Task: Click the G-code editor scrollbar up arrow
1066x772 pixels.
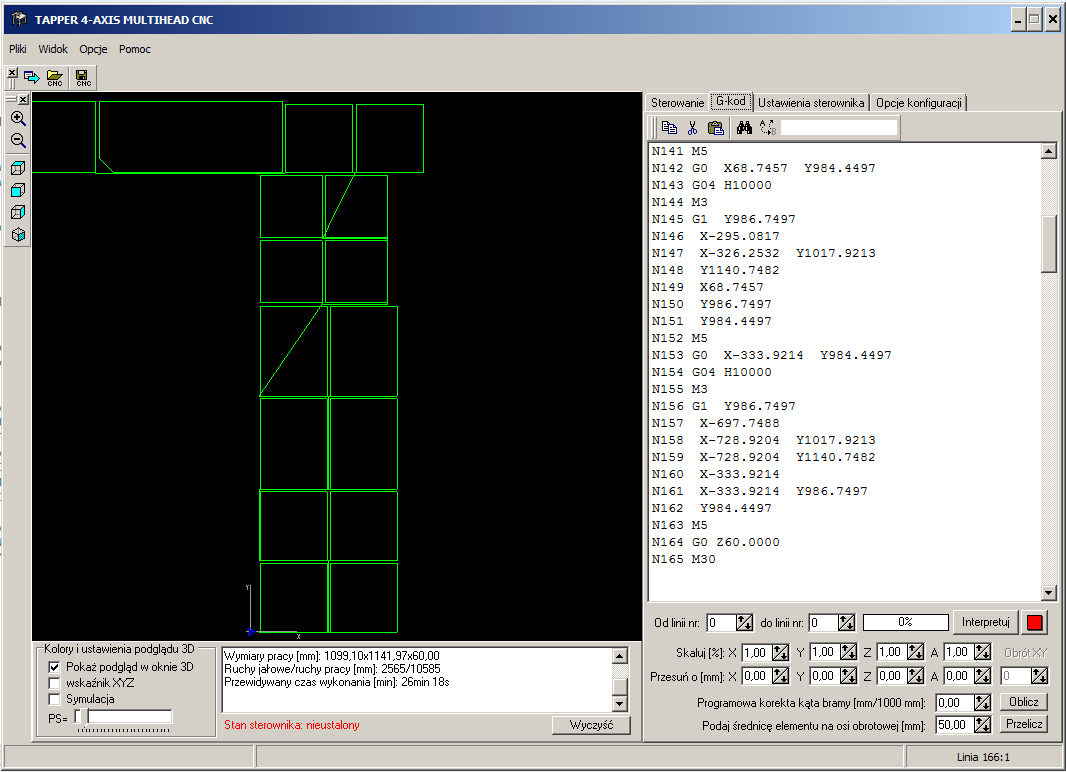Action: point(1048,152)
